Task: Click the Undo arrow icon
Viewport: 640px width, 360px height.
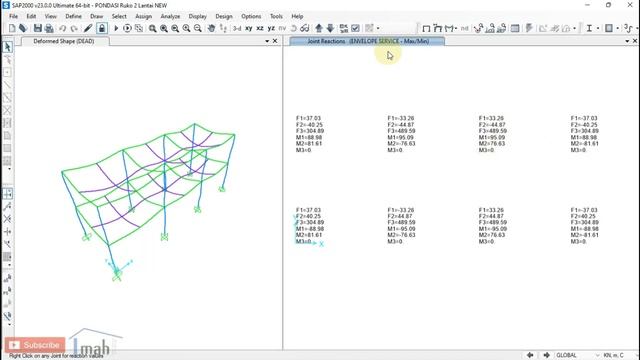Action: click(x=62, y=28)
